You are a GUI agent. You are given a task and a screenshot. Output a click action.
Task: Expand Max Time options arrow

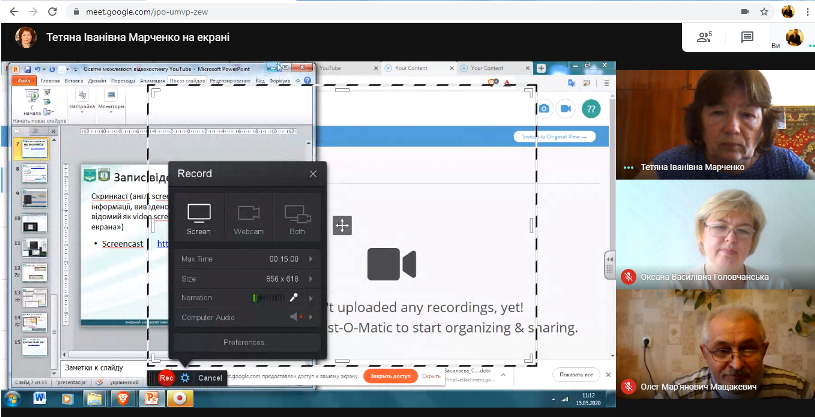pos(311,259)
